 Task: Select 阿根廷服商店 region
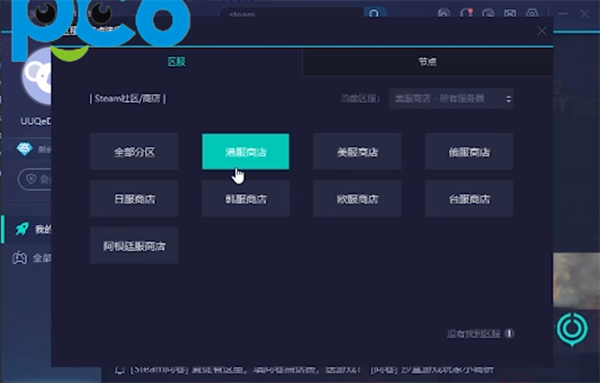(x=134, y=246)
